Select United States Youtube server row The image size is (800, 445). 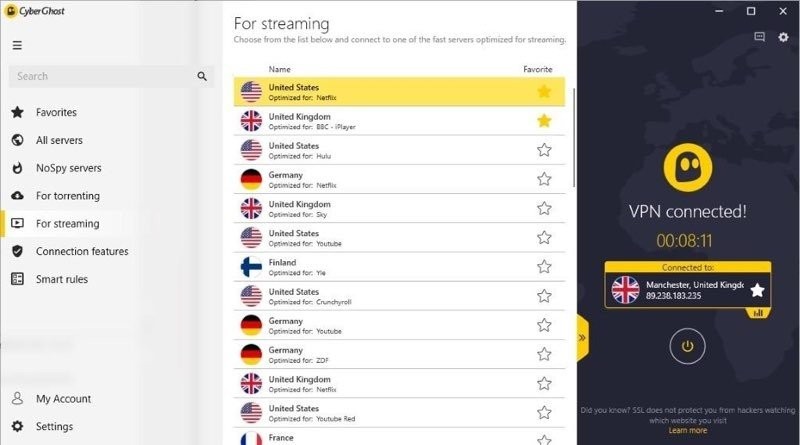click(399, 238)
